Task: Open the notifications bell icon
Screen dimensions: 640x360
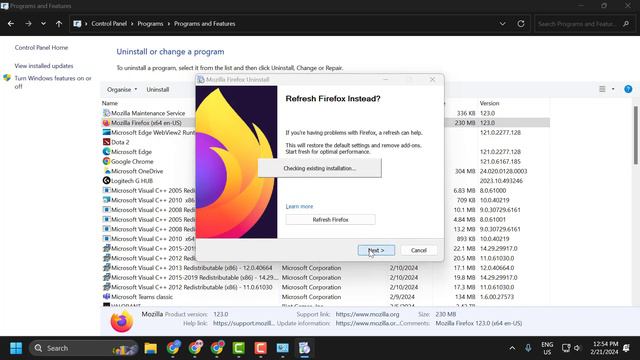Action: point(627,348)
